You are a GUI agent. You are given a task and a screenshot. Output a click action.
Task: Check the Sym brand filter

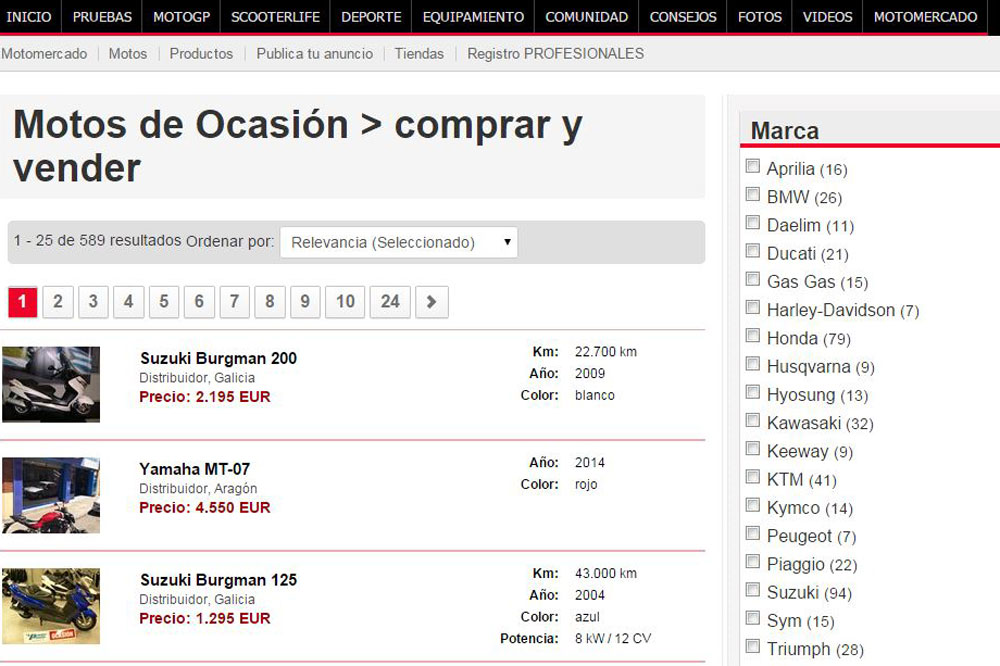click(753, 618)
